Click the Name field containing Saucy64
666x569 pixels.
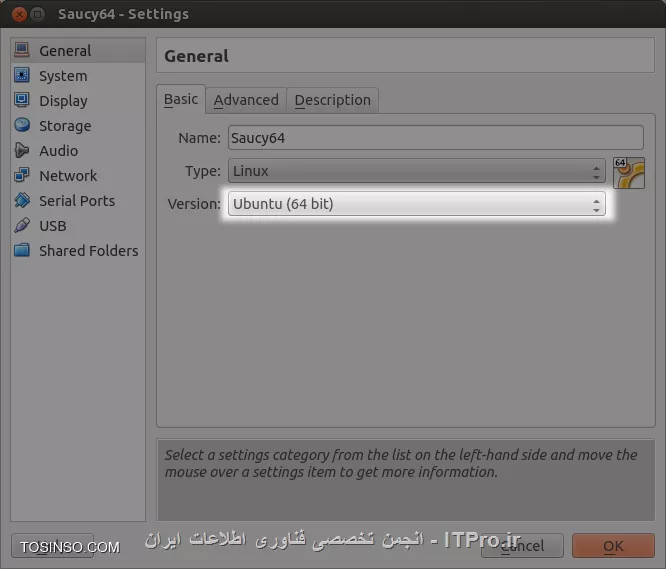435,138
